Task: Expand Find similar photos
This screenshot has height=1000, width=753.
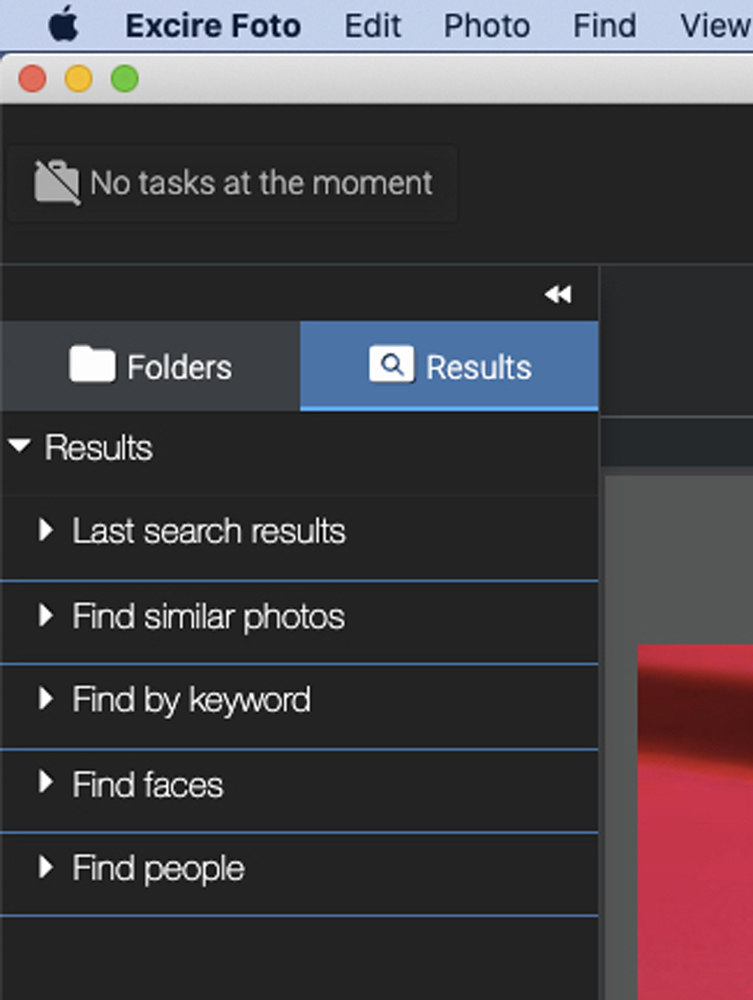Action: click(x=45, y=616)
